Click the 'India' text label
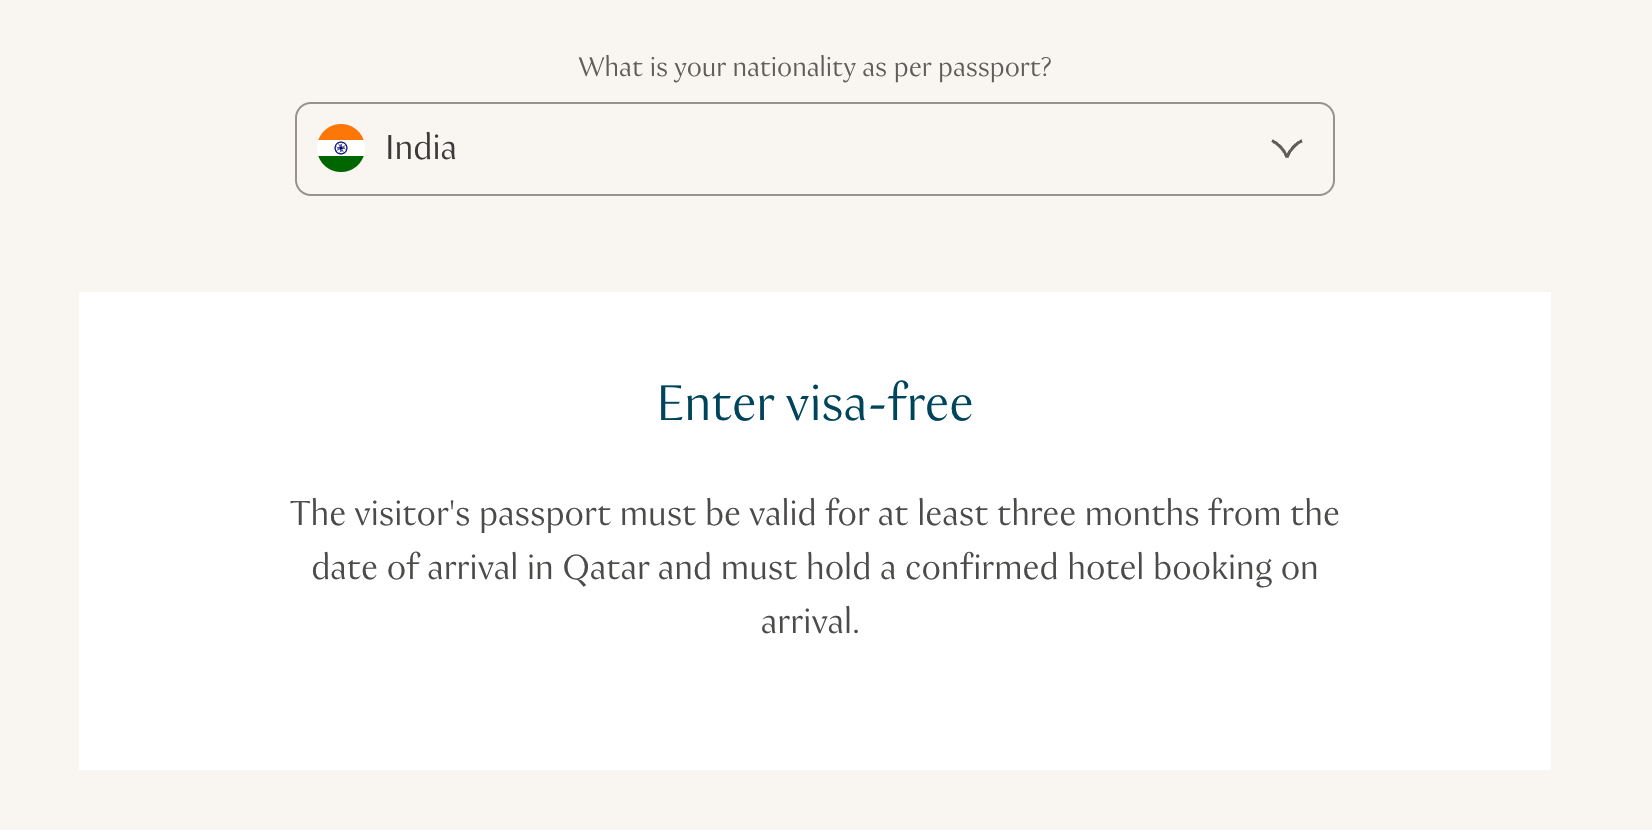The image size is (1652, 830). point(421,148)
